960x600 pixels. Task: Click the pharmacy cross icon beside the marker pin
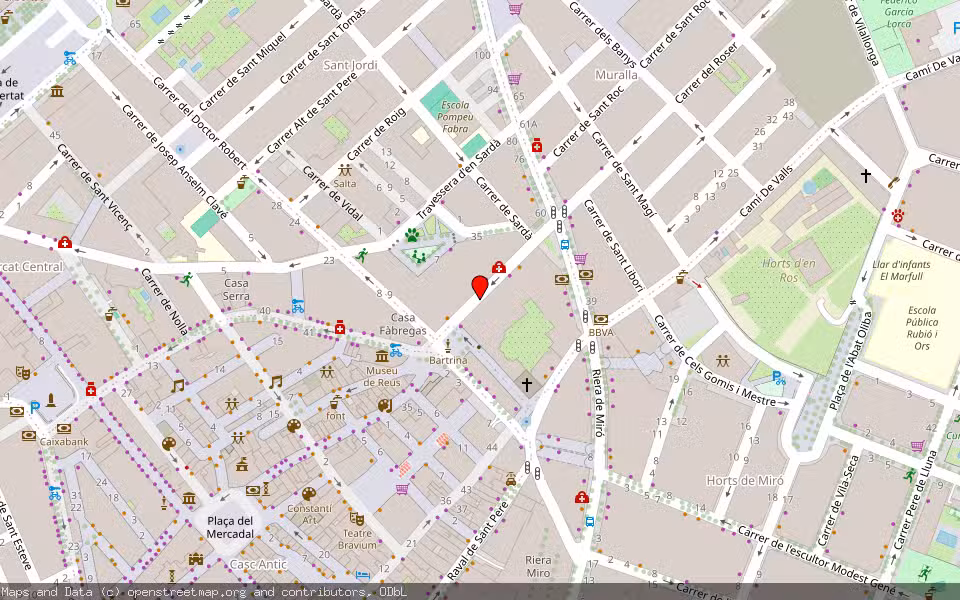click(499, 267)
